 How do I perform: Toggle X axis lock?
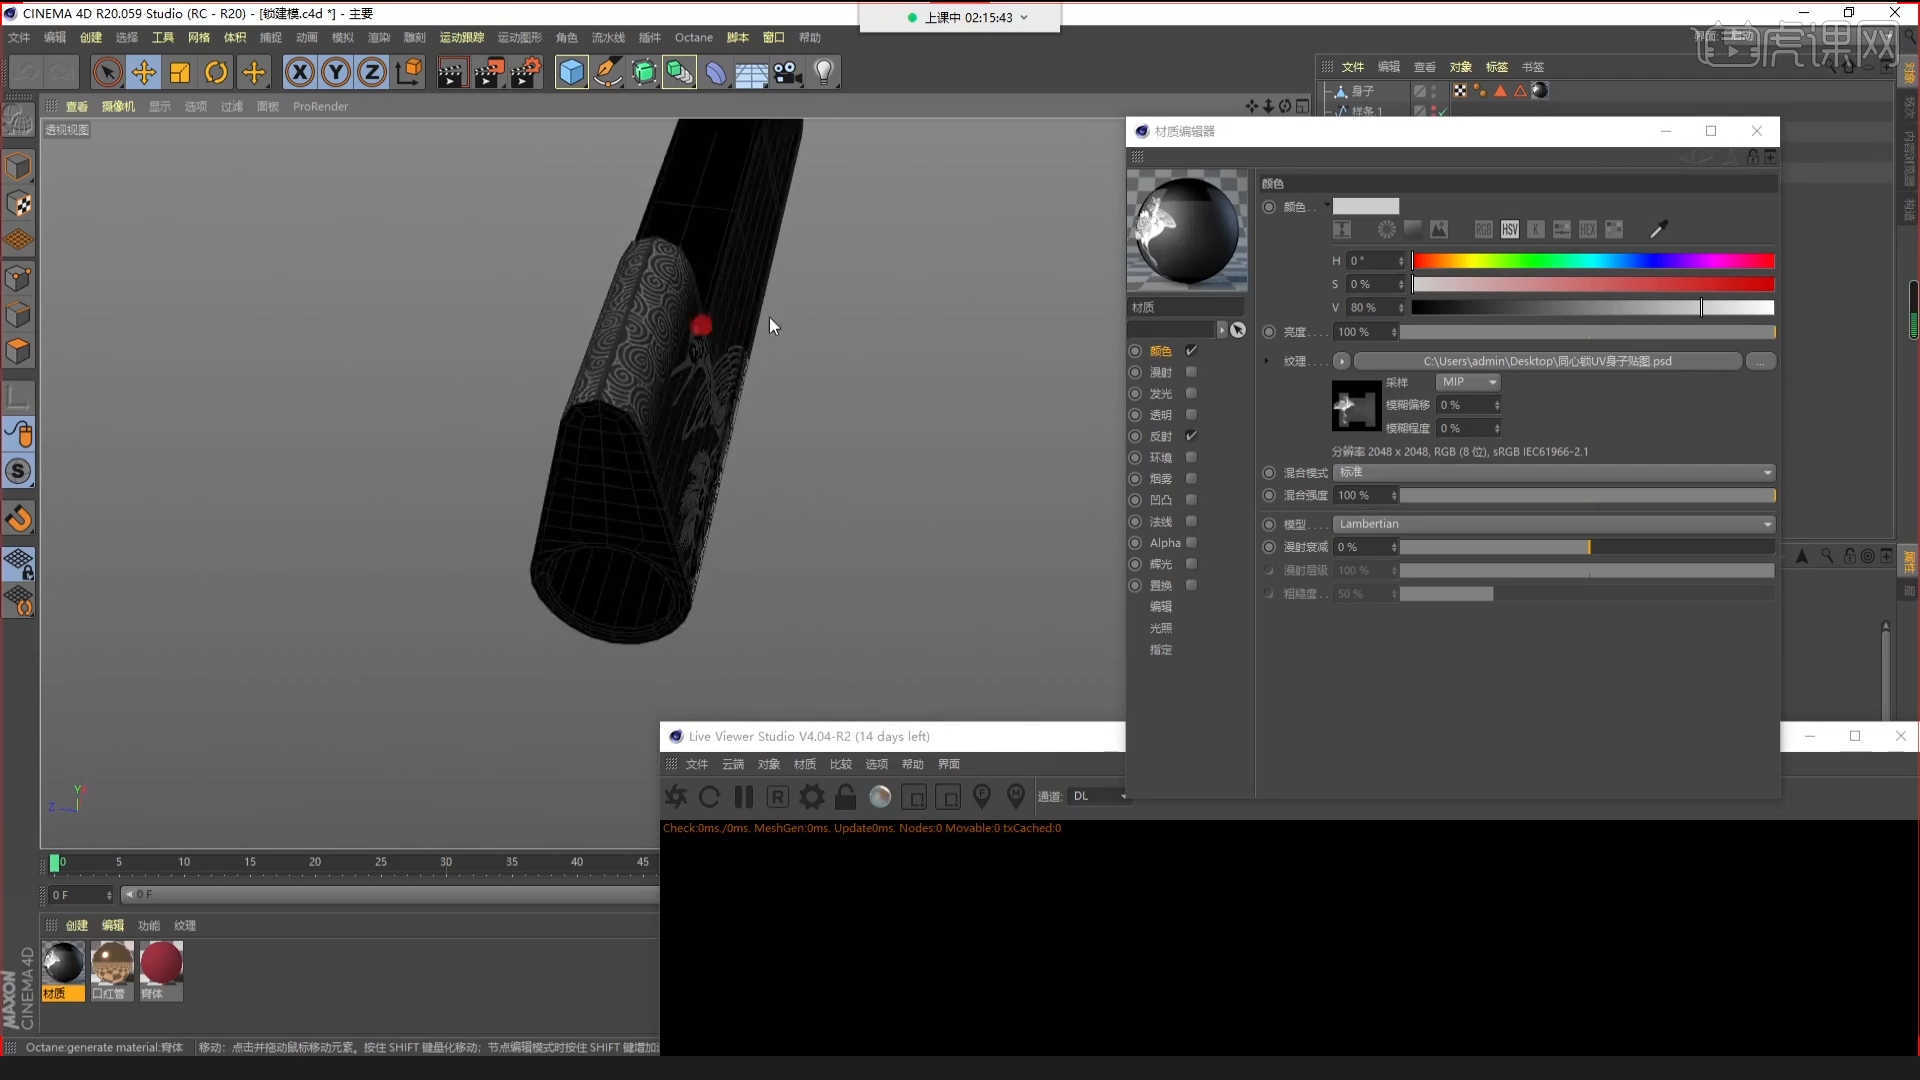(300, 72)
